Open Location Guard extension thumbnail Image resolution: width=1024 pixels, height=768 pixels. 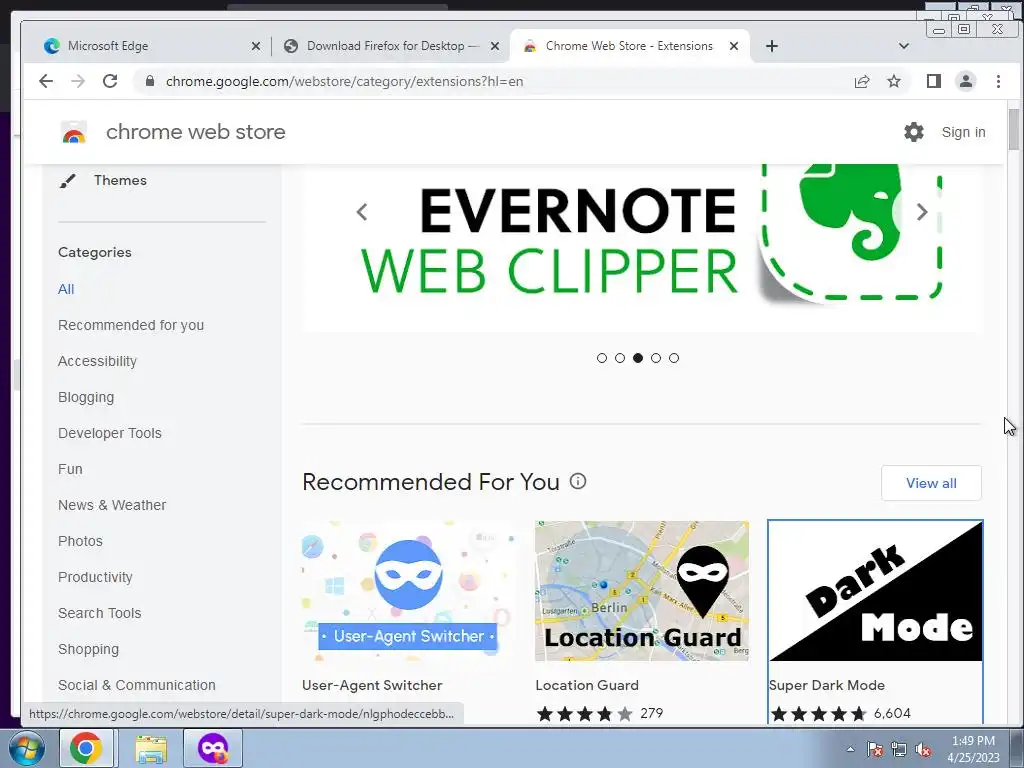(641, 591)
